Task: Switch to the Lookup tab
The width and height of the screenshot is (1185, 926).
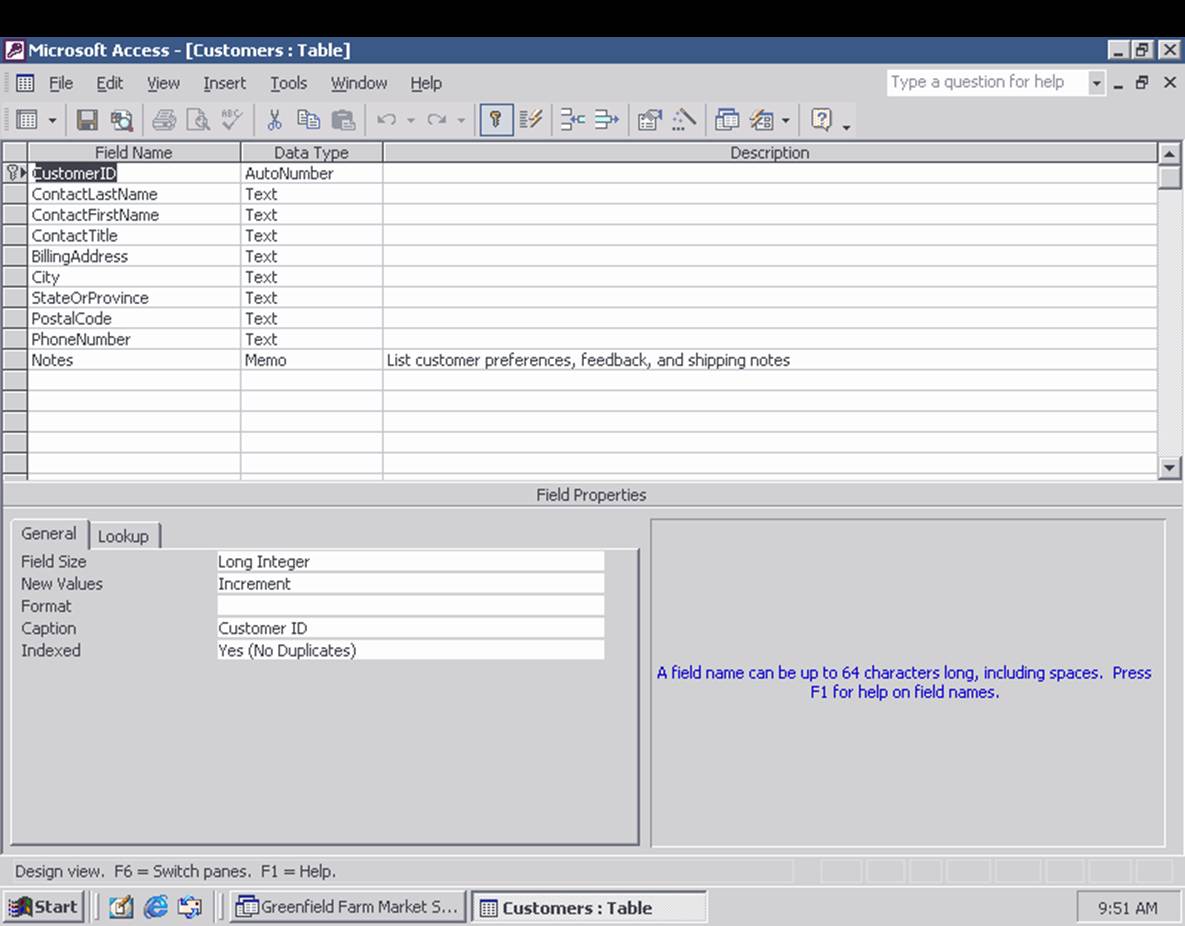Action: [x=125, y=535]
